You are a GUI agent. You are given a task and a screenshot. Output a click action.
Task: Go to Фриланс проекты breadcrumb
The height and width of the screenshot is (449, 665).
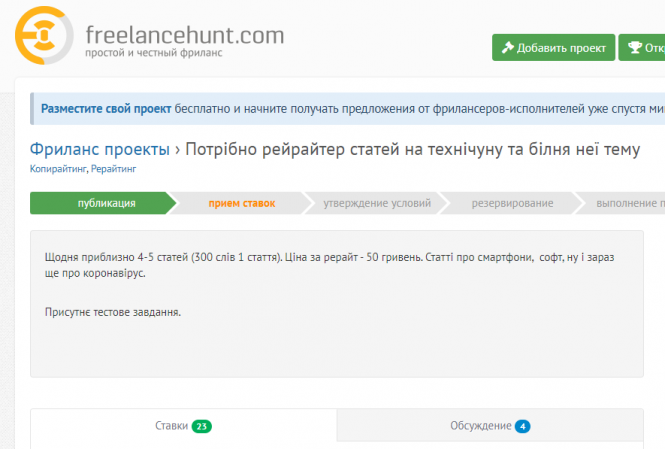100,149
